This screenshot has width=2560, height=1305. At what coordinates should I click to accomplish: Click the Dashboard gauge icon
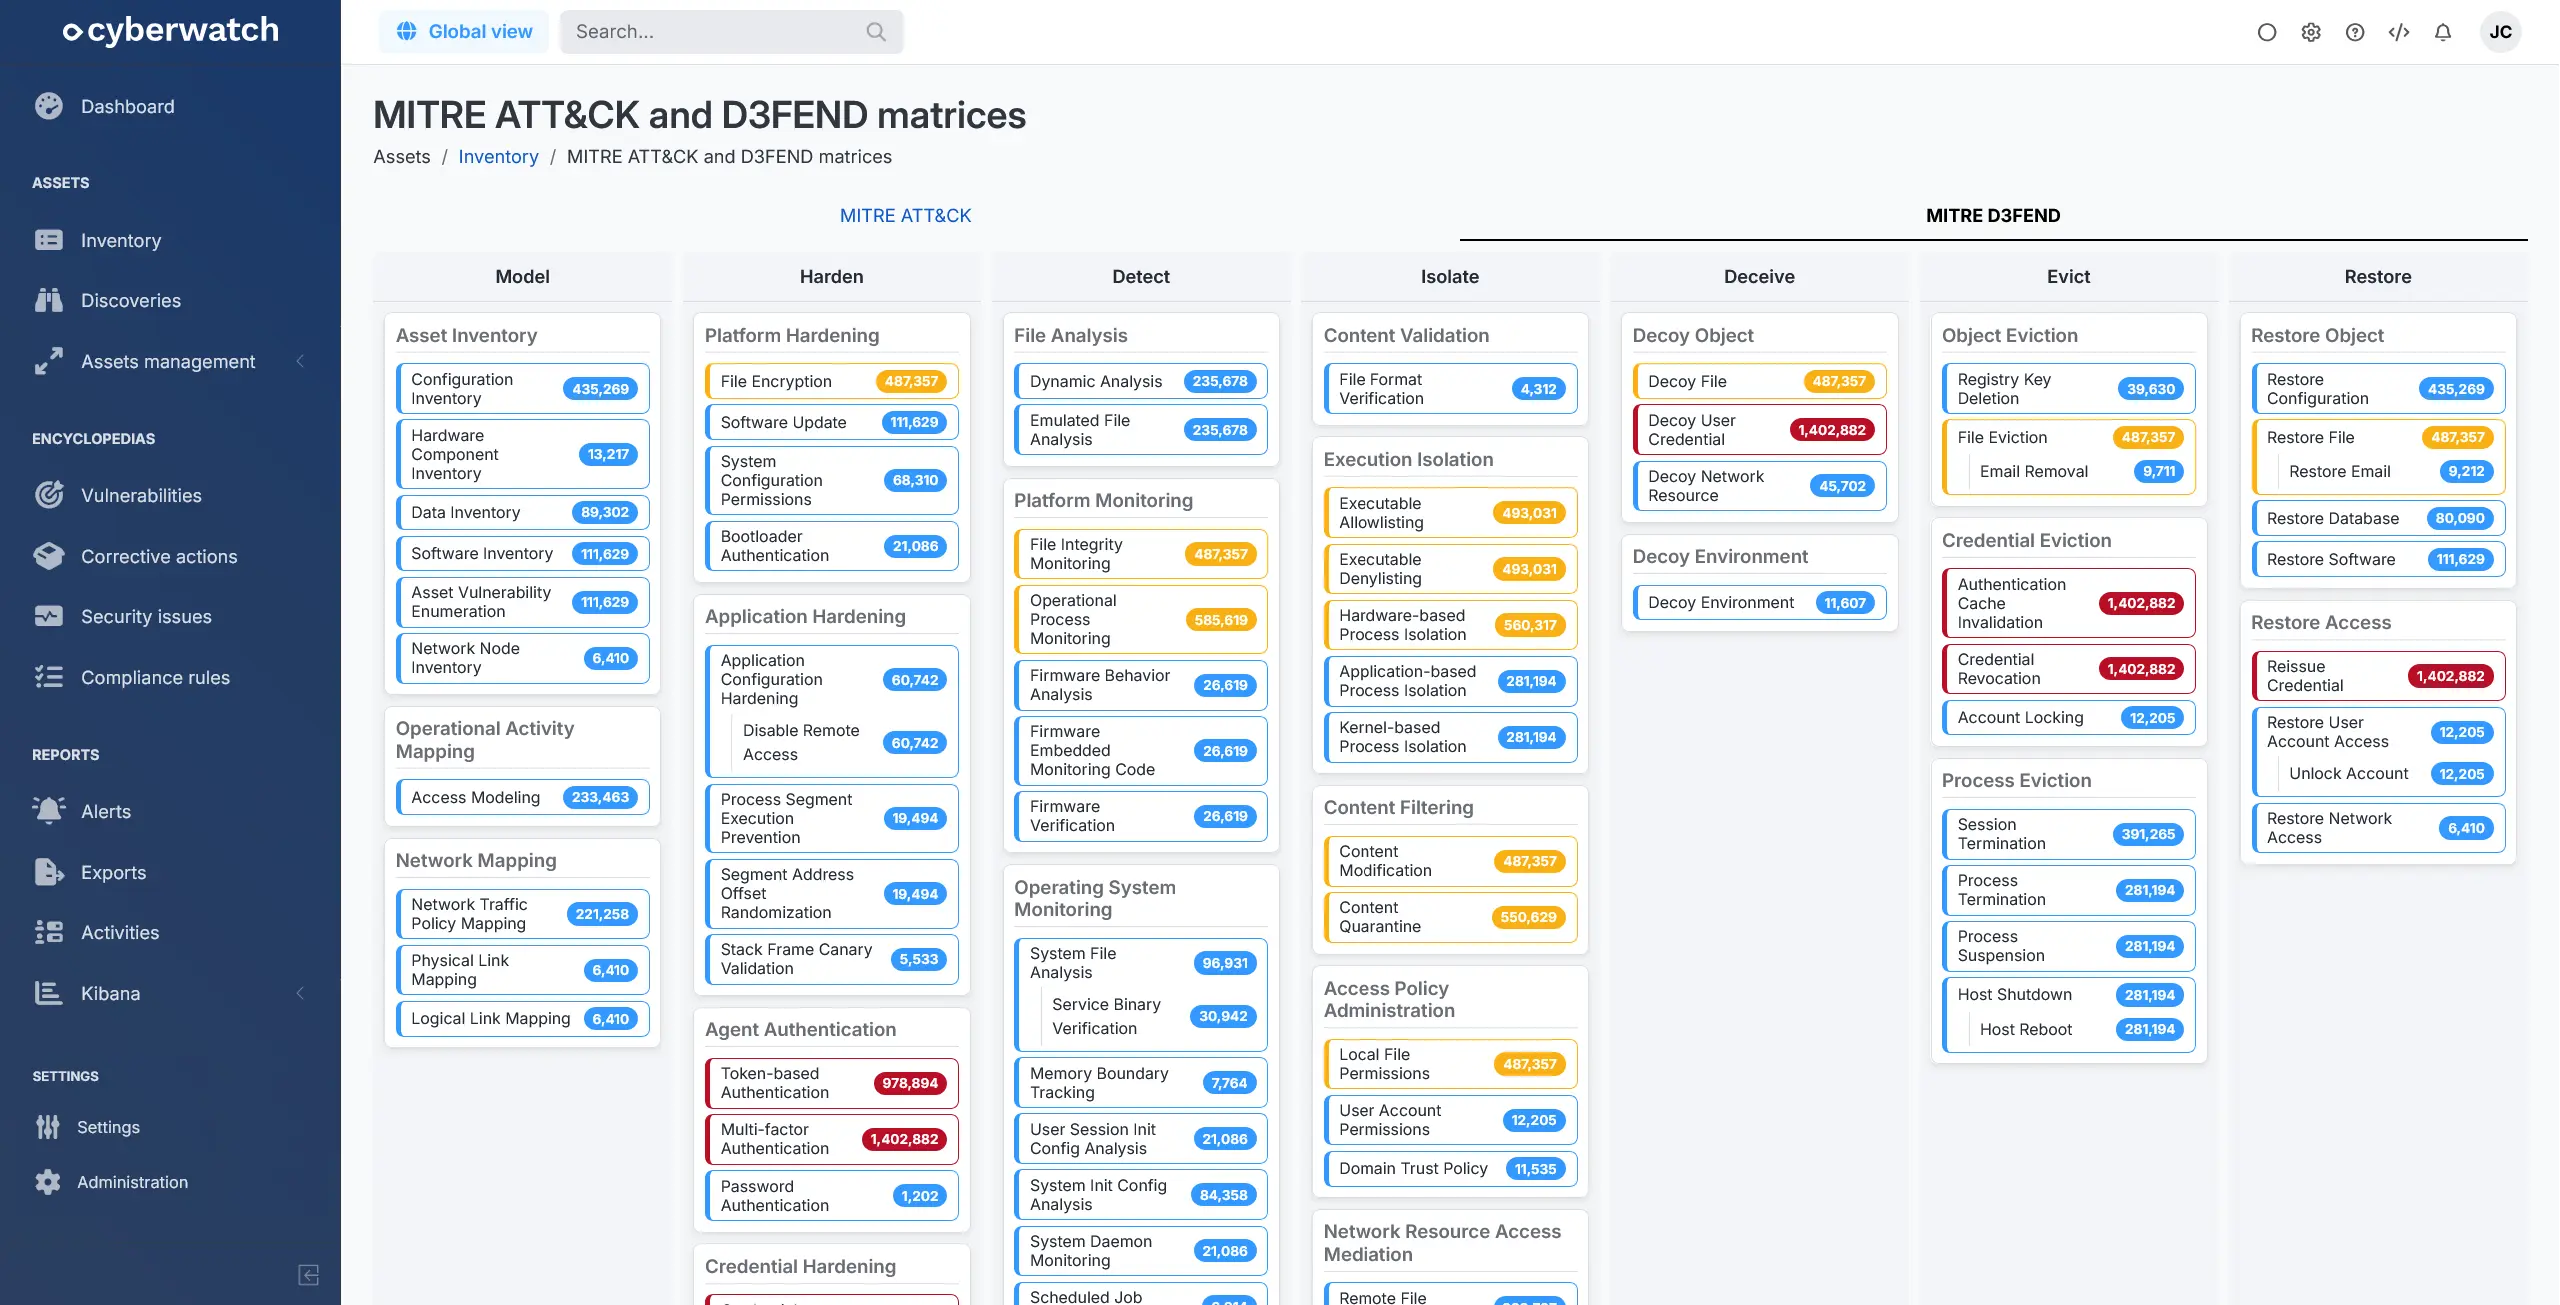point(48,106)
